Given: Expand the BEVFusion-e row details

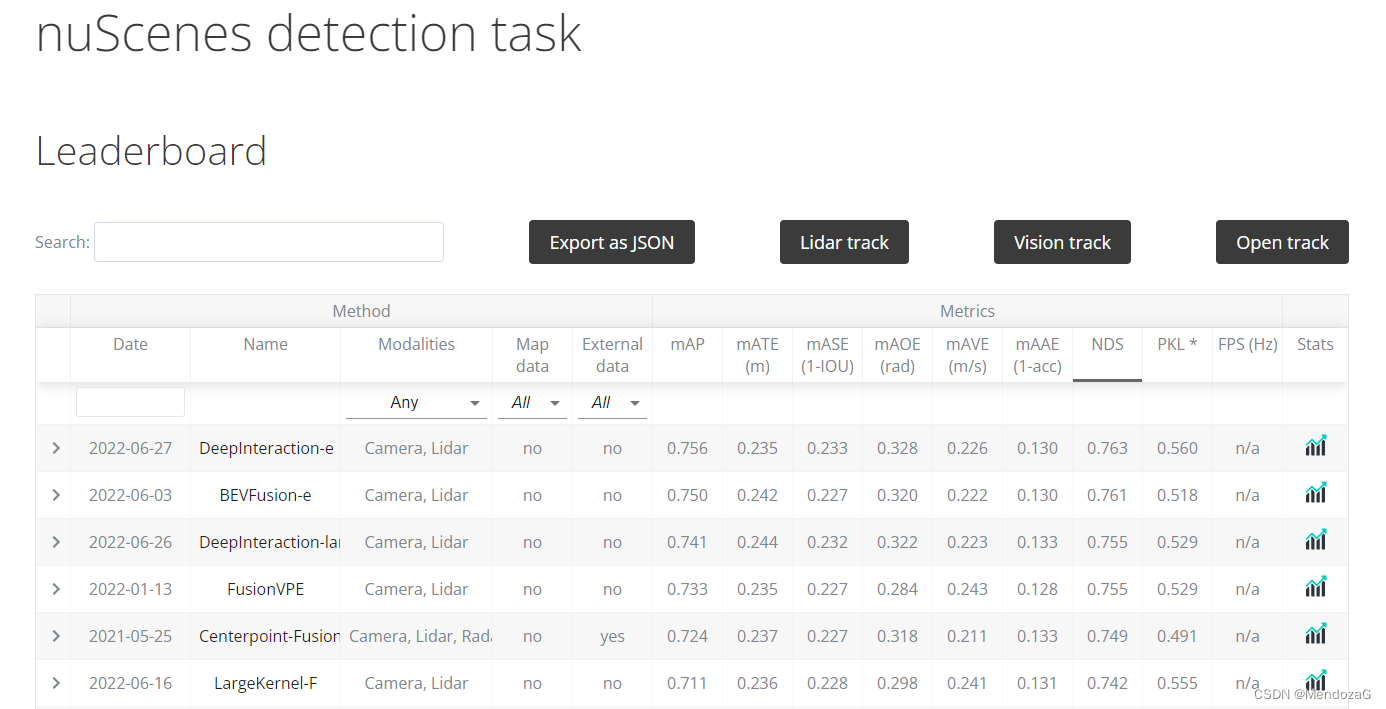Looking at the screenshot, I should coord(56,495).
